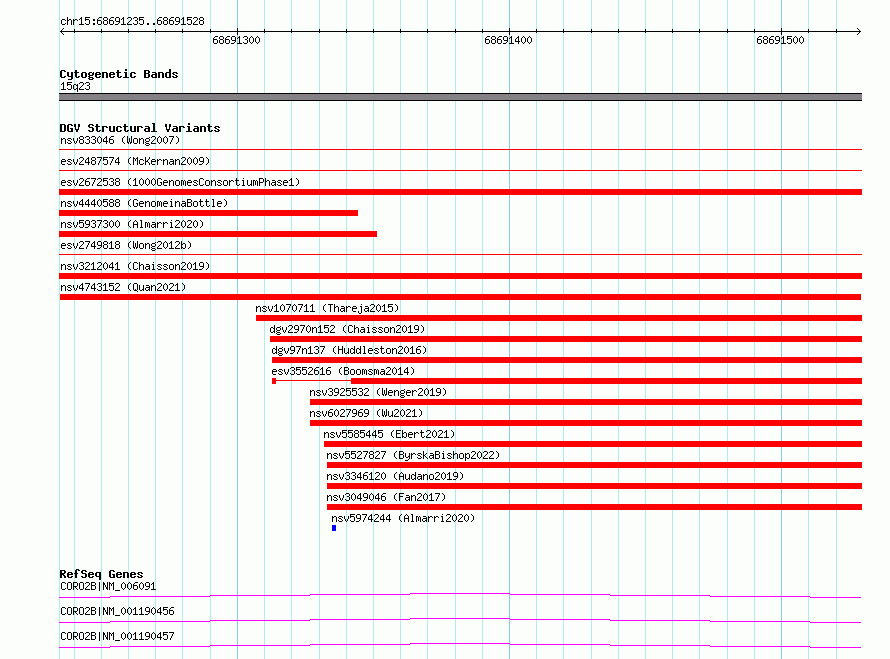Click the red bar of dgv2970n152
The height and width of the screenshot is (659, 890).
pos(566,339)
